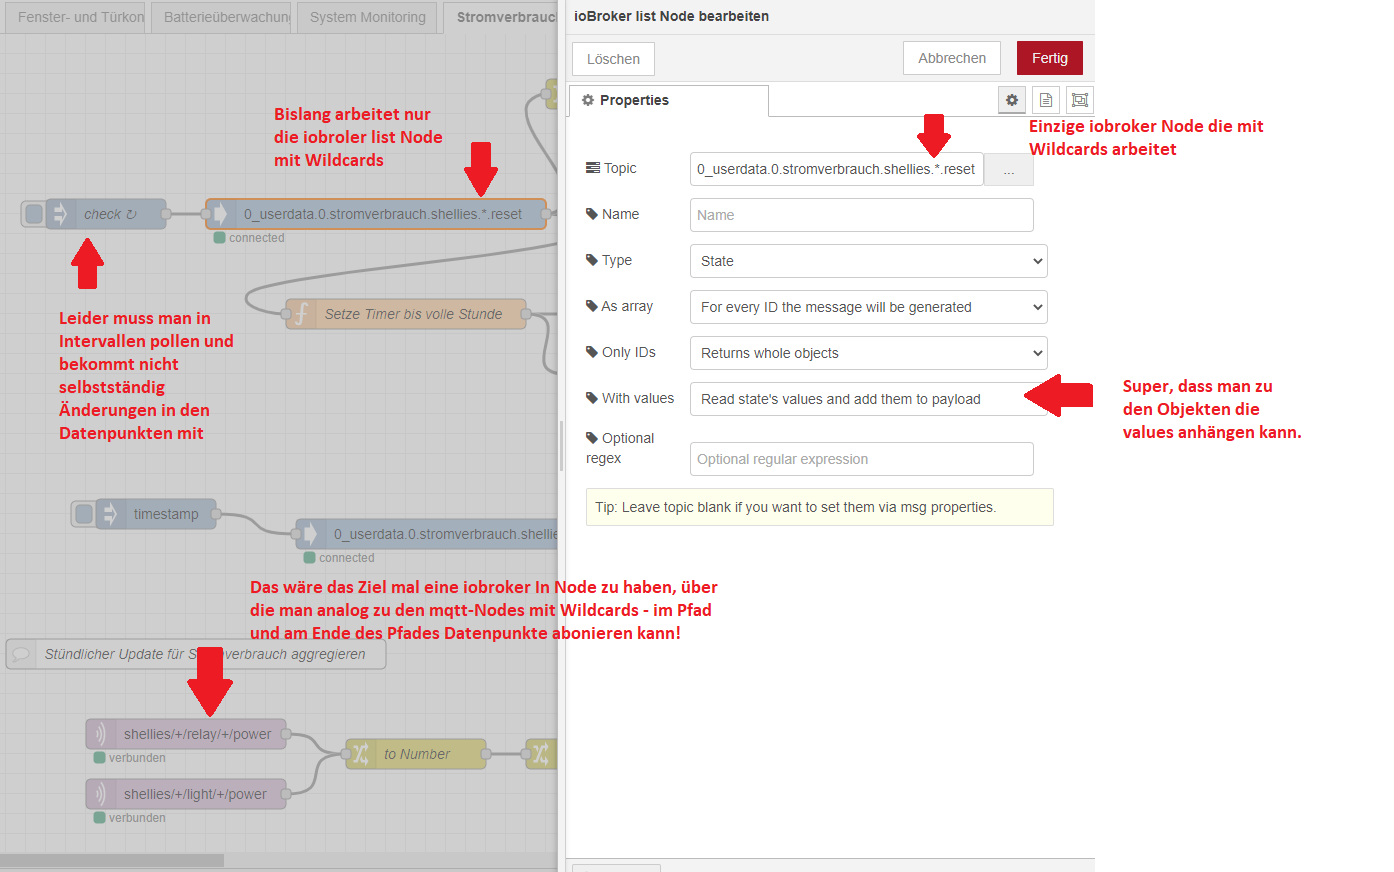Click the Löschen button
Screen dimensions: 1394x872
pyautogui.click(x=613, y=59)
